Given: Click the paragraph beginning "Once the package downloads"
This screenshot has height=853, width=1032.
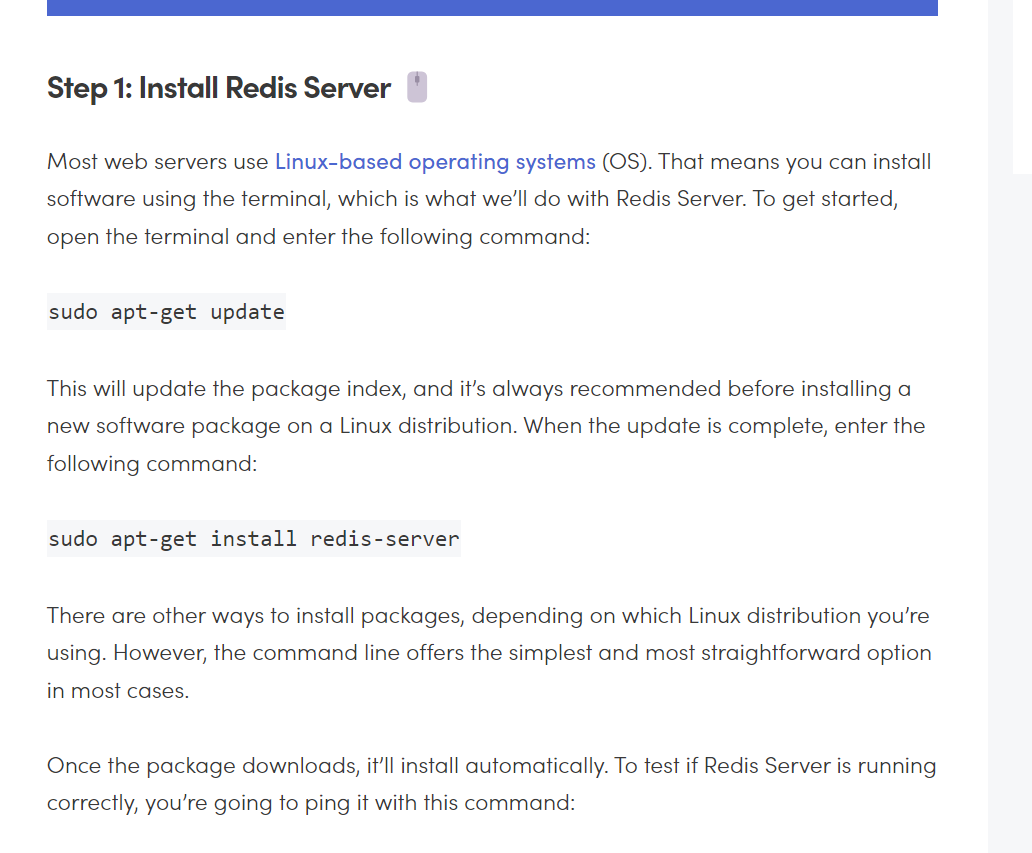Looking at the screenshot, I should (492, 784).
